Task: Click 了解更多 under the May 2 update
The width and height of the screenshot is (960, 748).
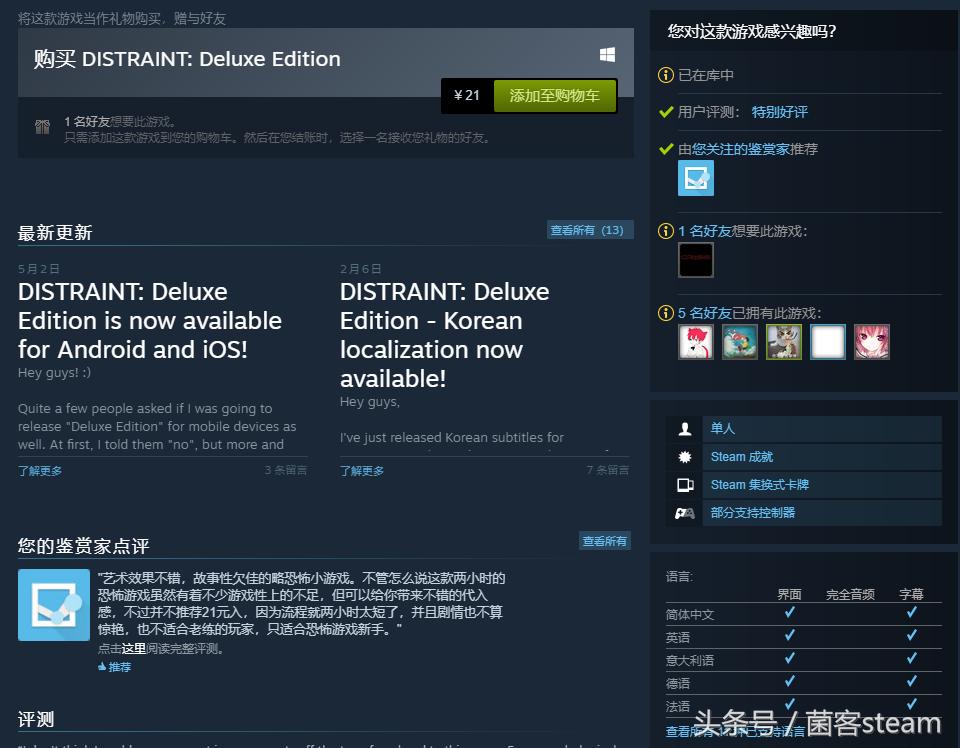Action: point(40,471)
